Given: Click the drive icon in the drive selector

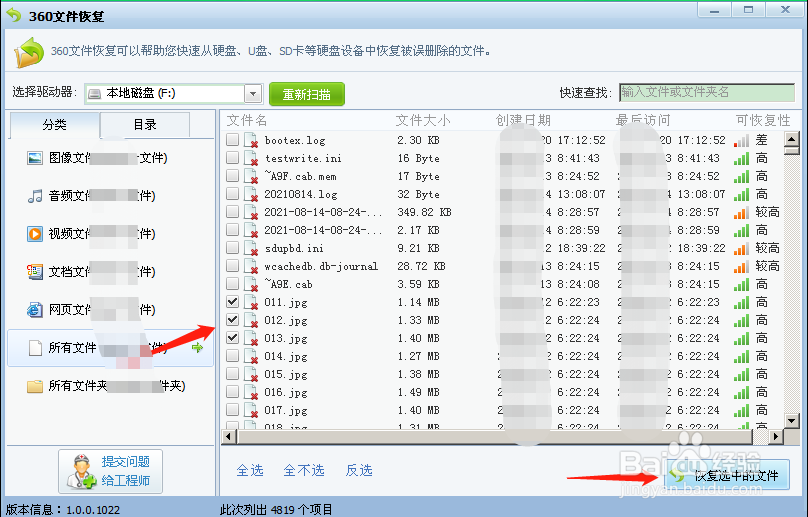Looking at the screenshot, I should tap(94, 94).
